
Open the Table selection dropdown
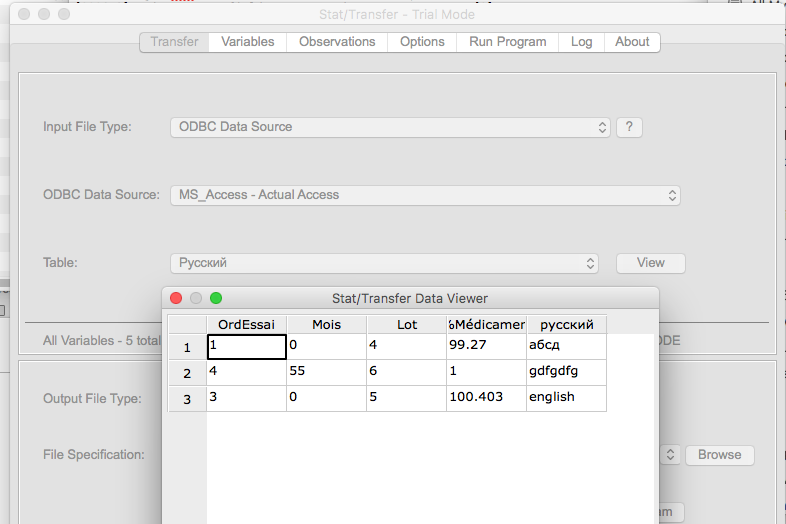pos(385,263)
